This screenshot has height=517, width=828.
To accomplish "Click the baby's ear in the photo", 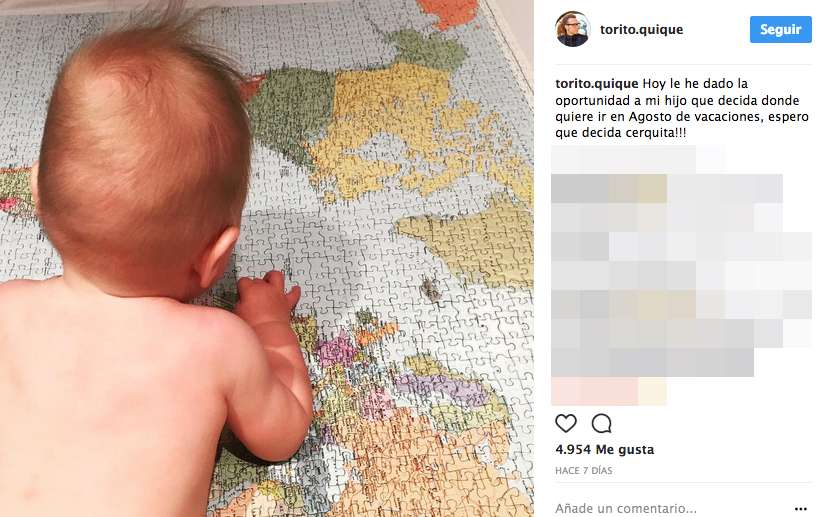I will coord(218,257).
